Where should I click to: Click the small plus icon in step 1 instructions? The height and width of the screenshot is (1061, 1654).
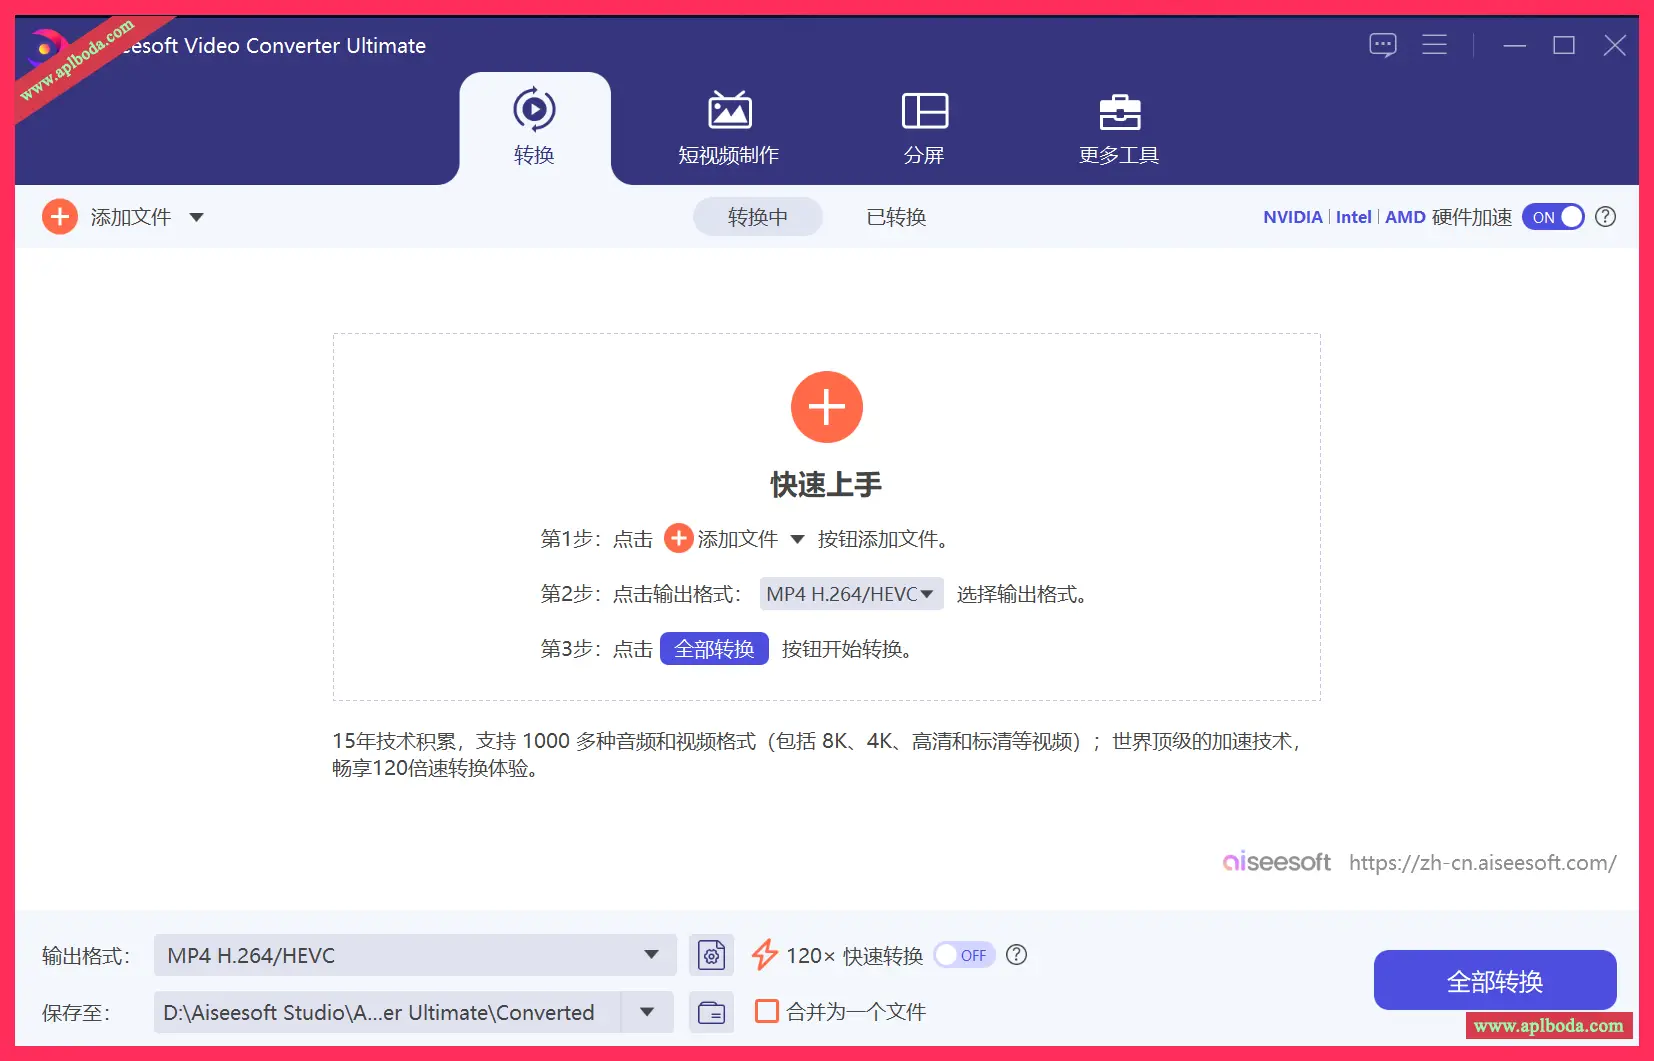pos(678,538)
